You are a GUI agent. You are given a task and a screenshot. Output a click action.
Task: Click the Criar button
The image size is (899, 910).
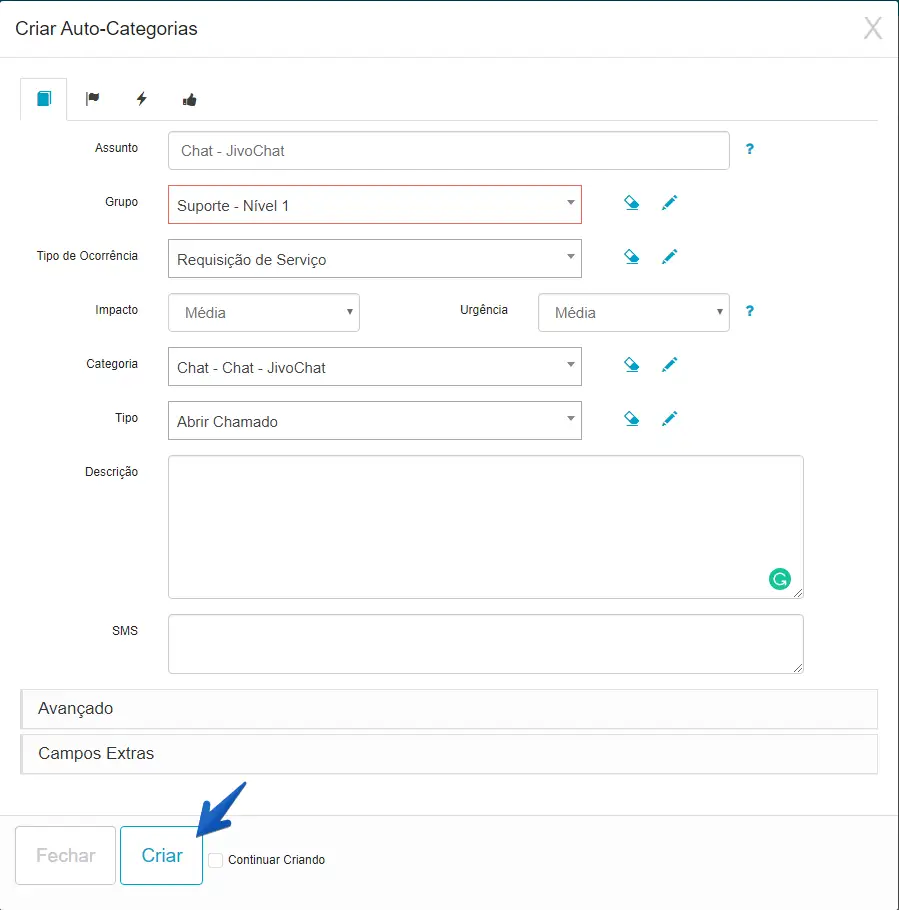coord(162,855)
